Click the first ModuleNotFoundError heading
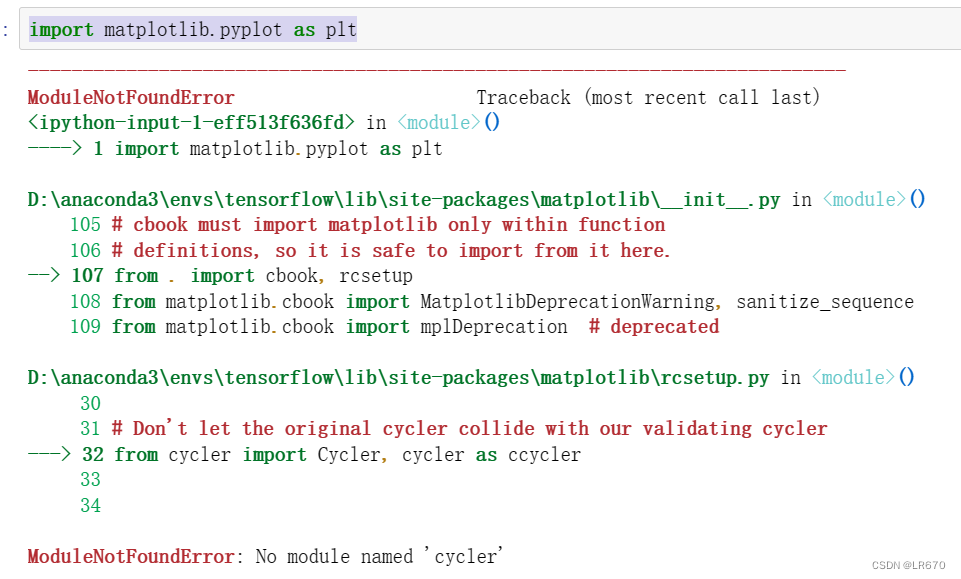Viewport: 961px width, 579px height. click(x=130, y=97)
